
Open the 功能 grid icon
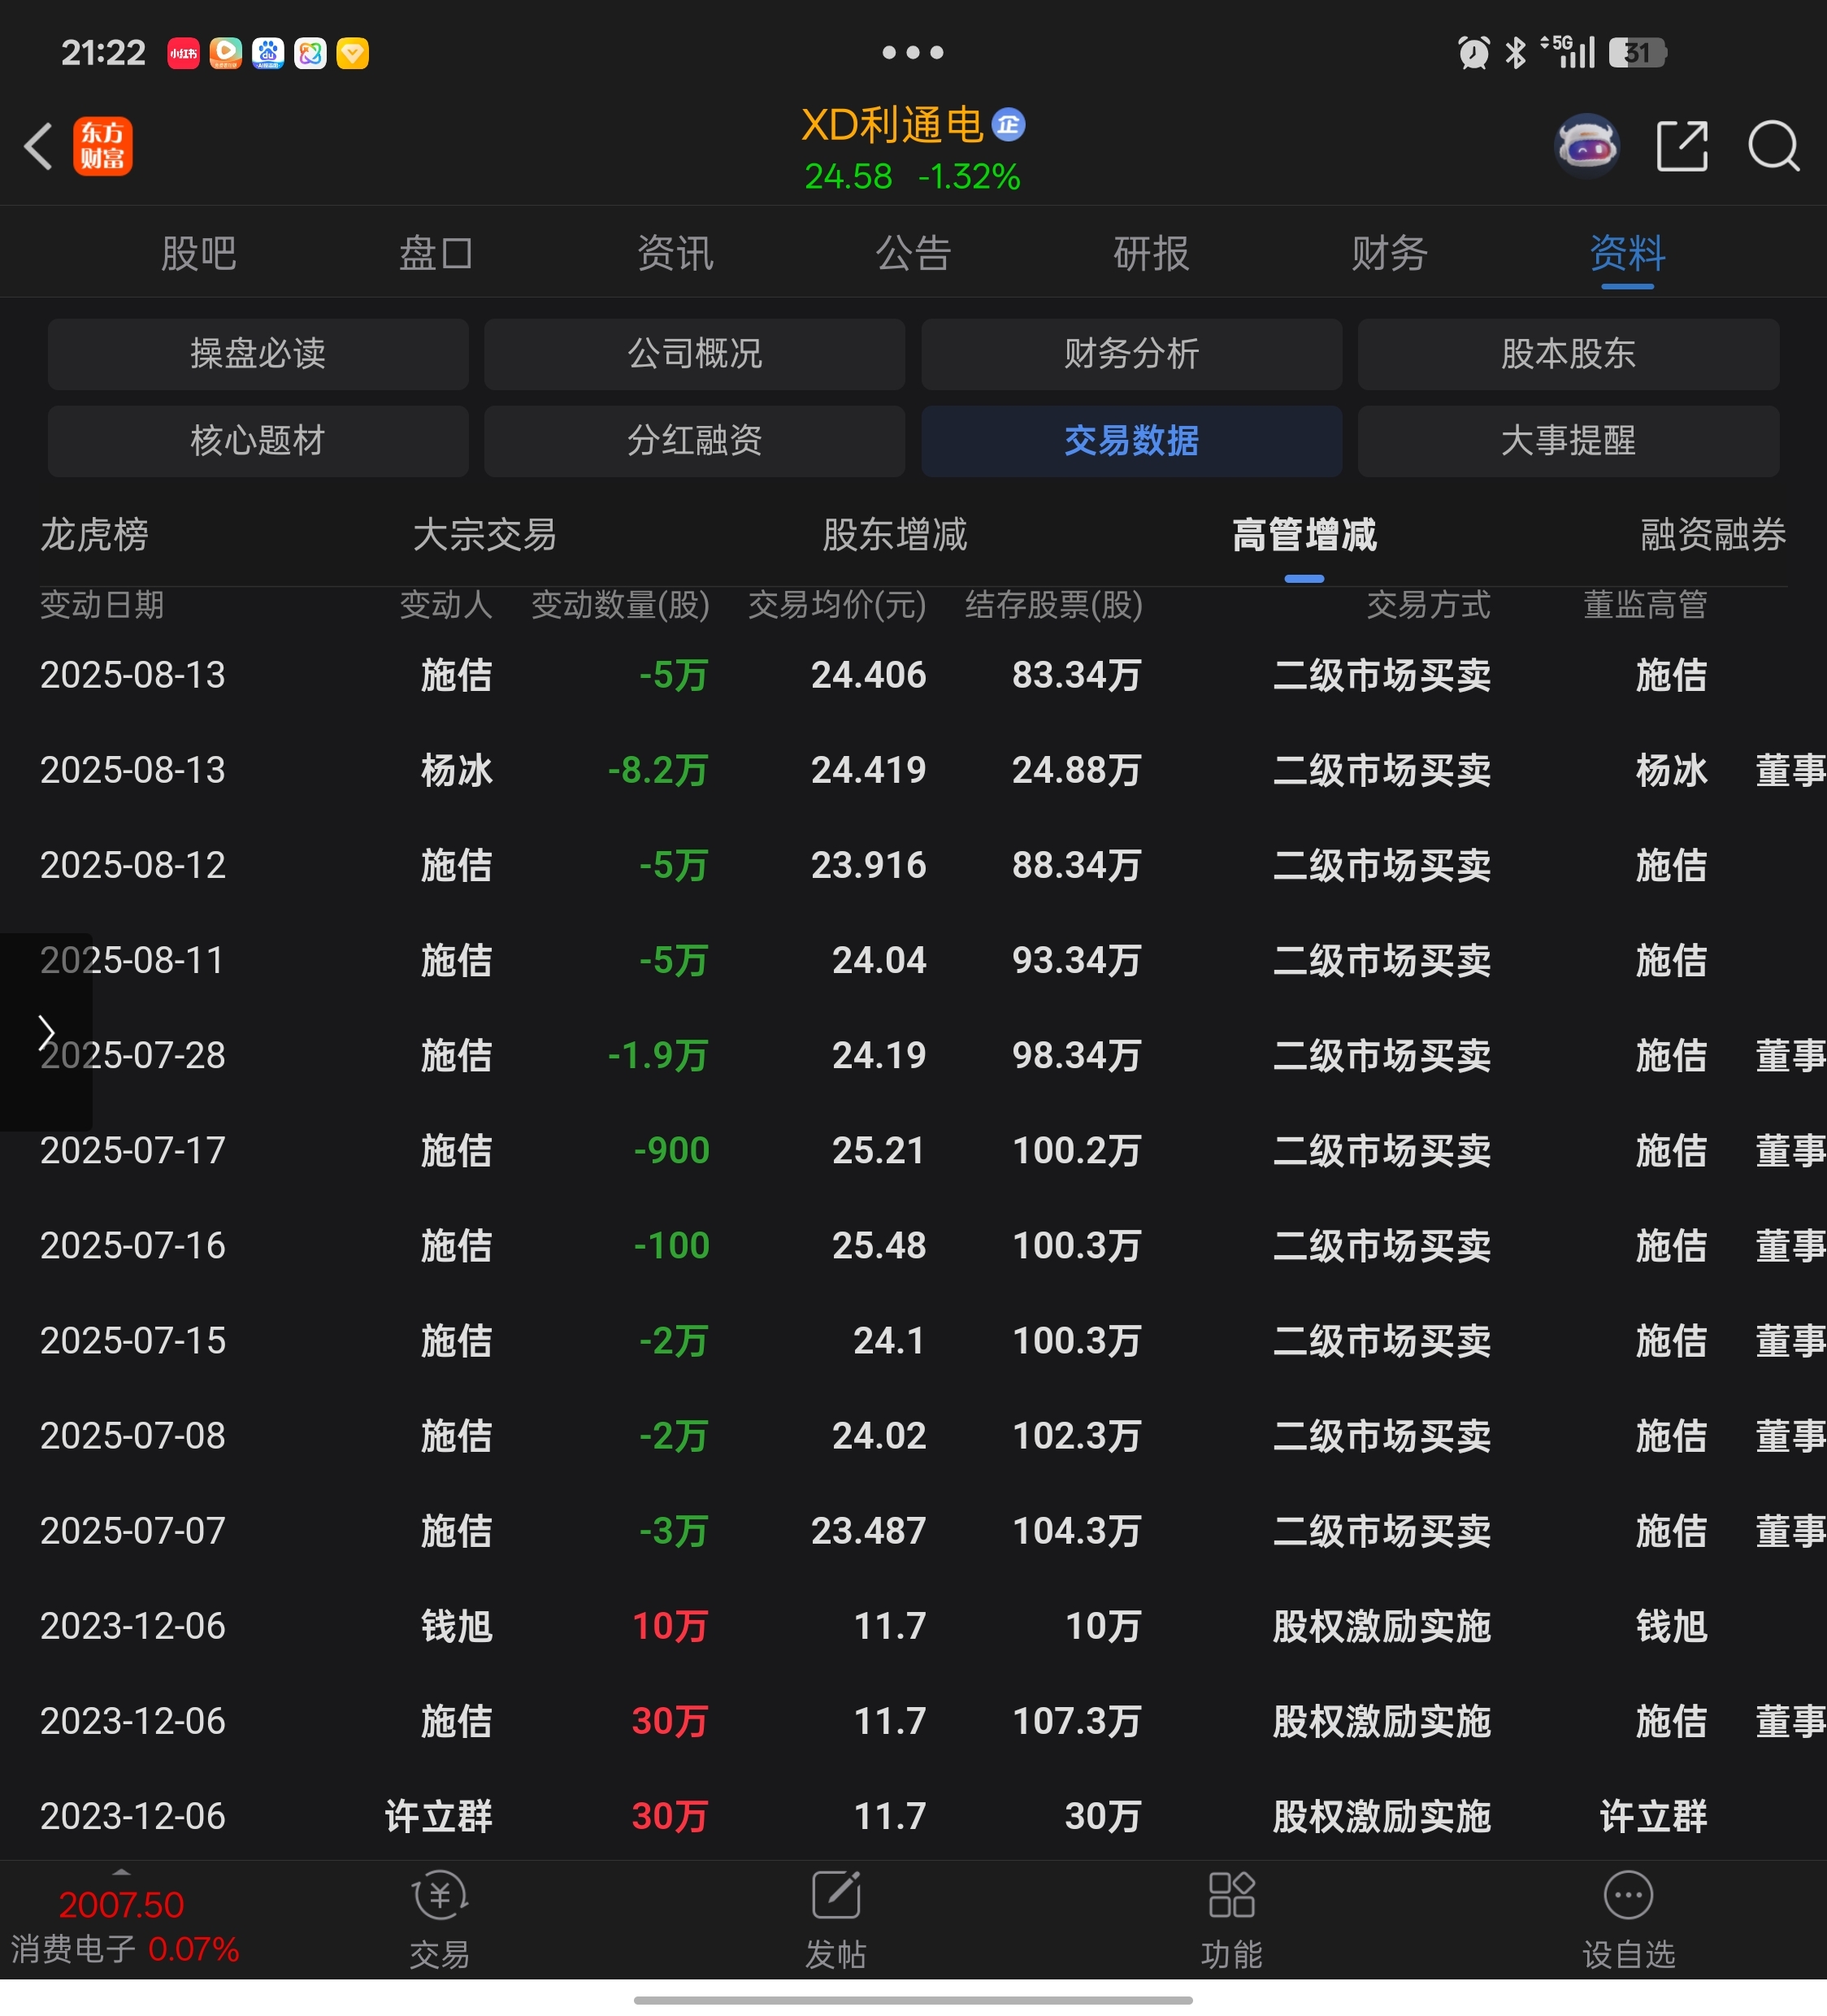1231,1896
